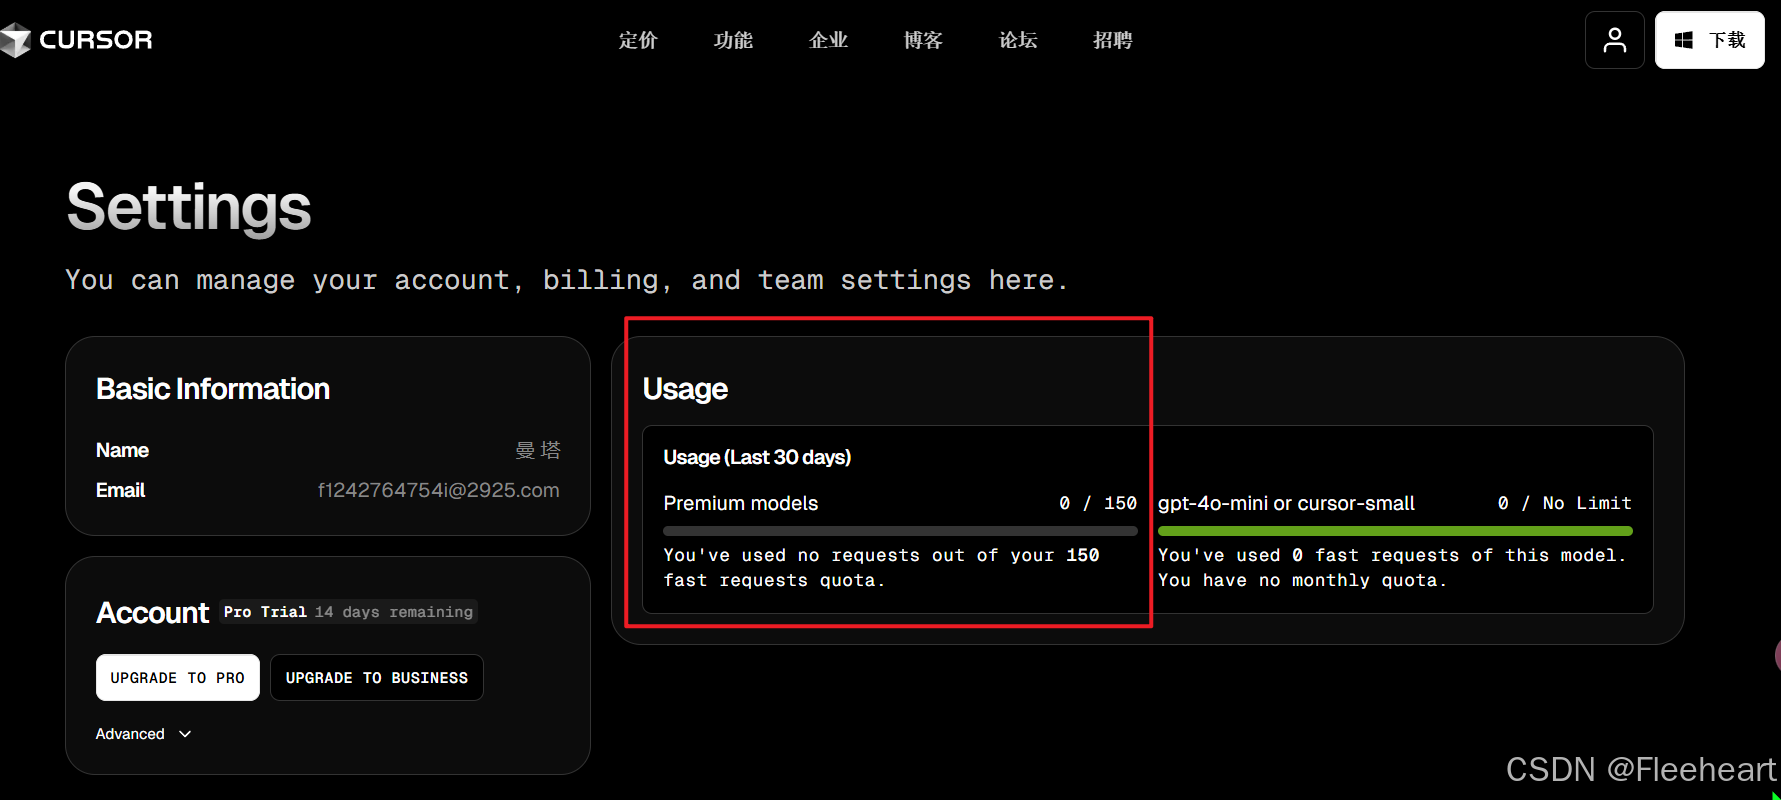The width and height of the screenshot is (1781, 800).
Task: Click the 'You have no monthly quota' text
Action: pos(1302,580)
